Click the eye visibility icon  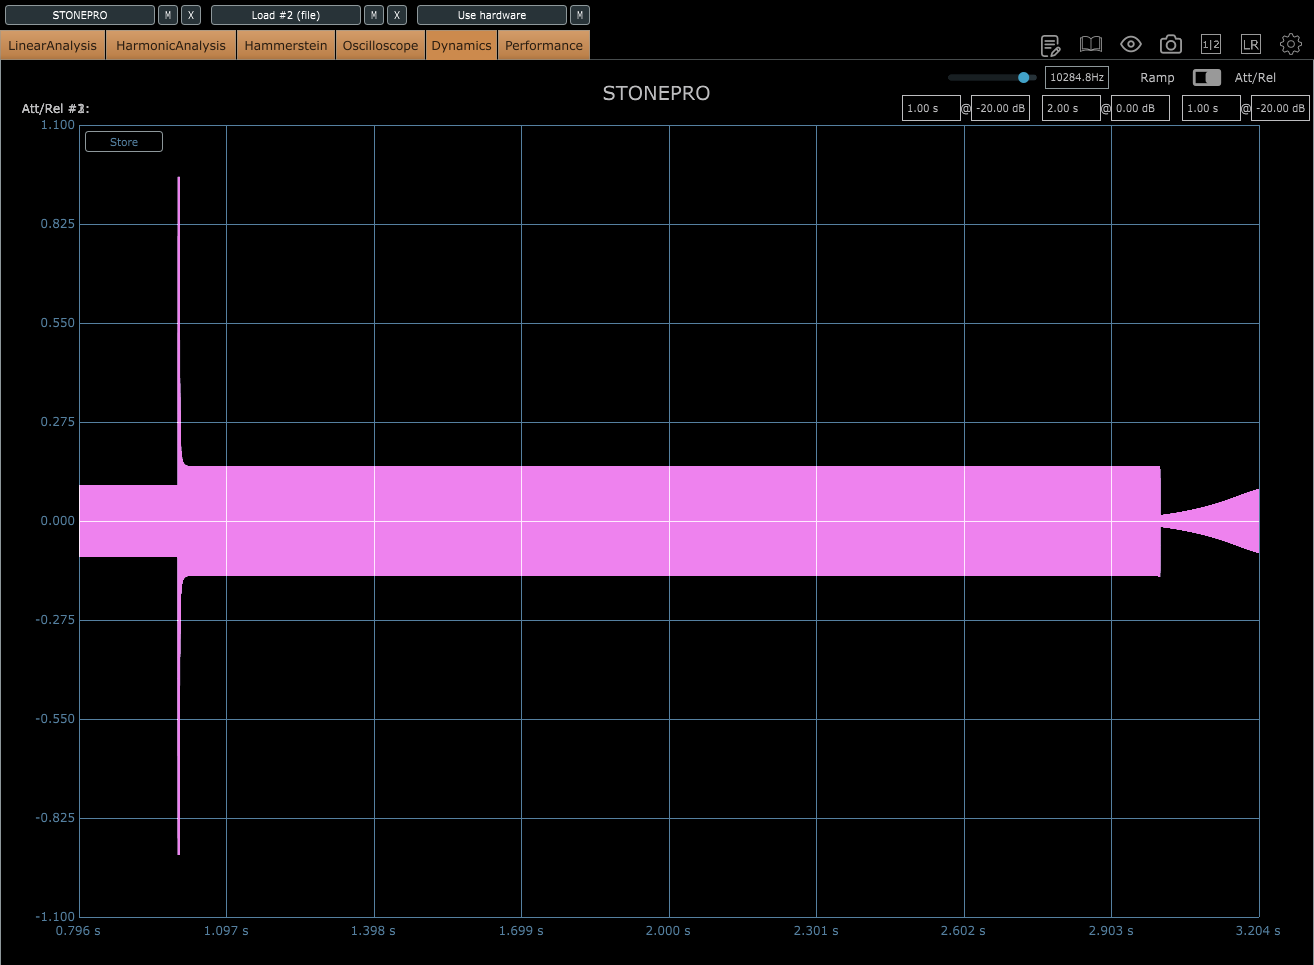click(x=1131, y=44)
